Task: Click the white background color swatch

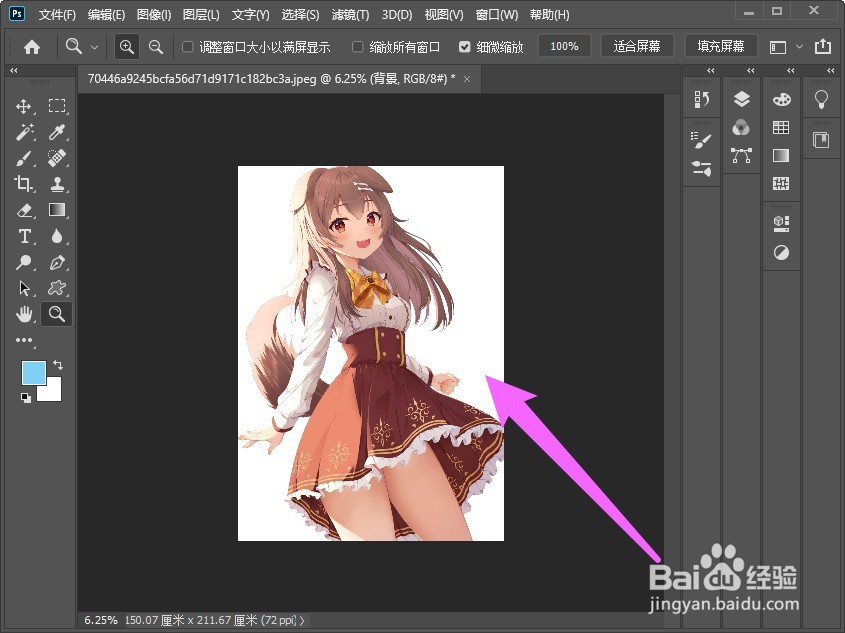Action: pos(52,392)
